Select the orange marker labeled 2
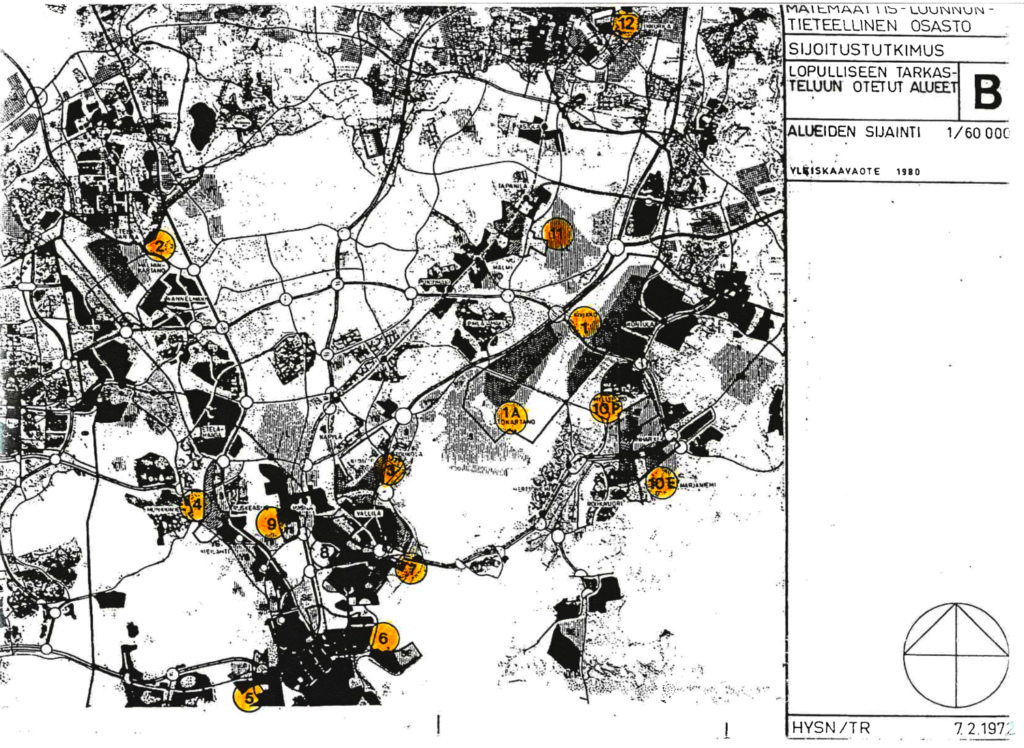Viewport: 1024px width, 748px height. tap(159, 245)
